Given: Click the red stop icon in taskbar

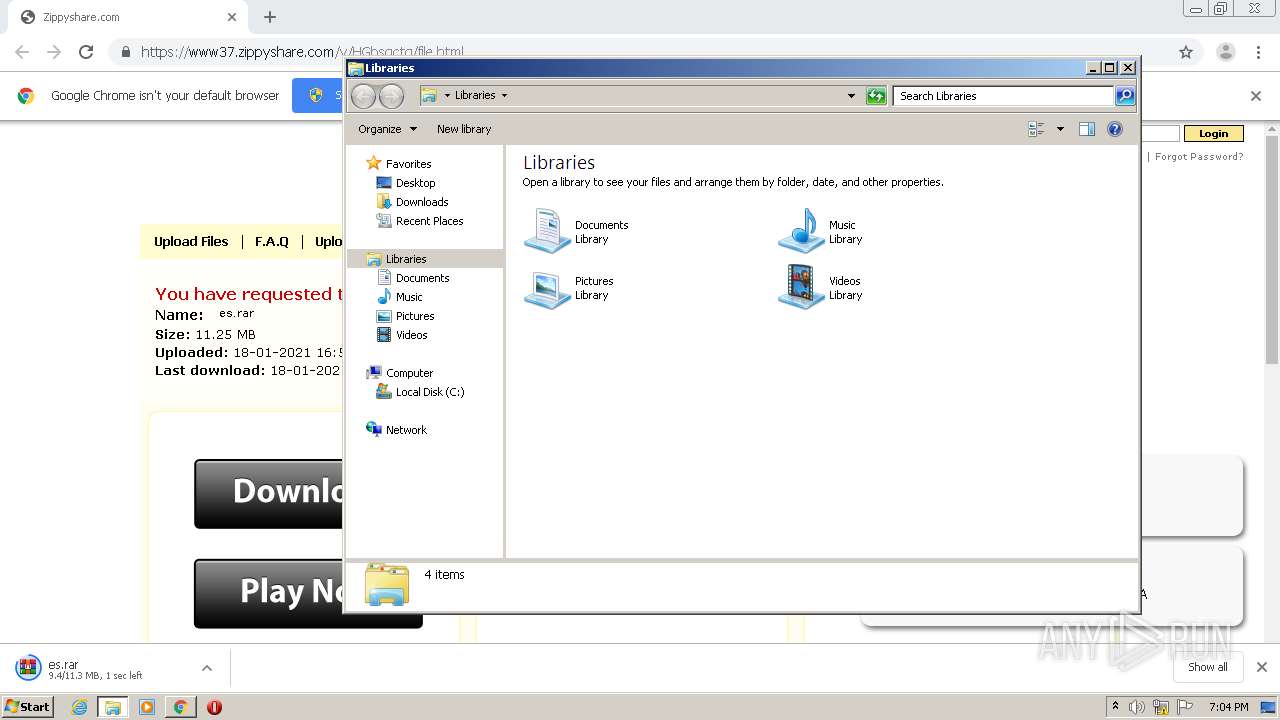Looking at the screenshot, I should coord(214,707).
